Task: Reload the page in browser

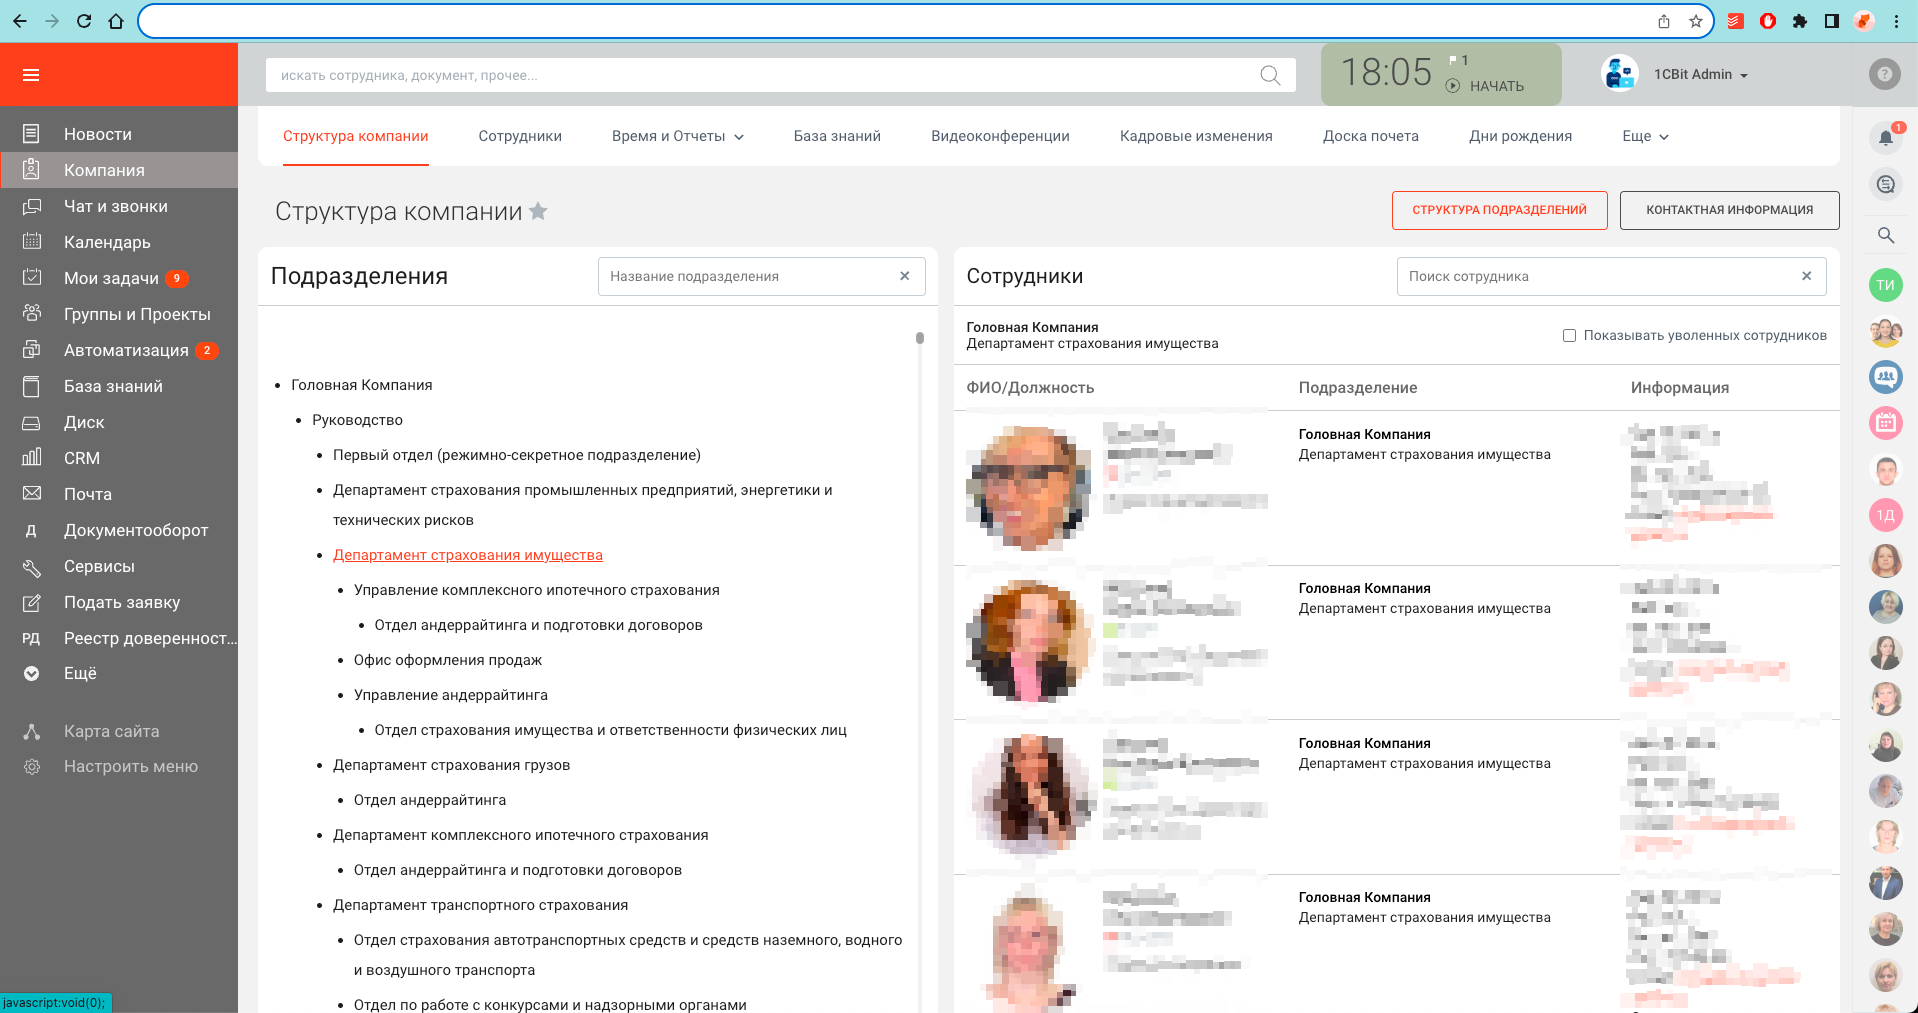Action: (x=84, y=21)
